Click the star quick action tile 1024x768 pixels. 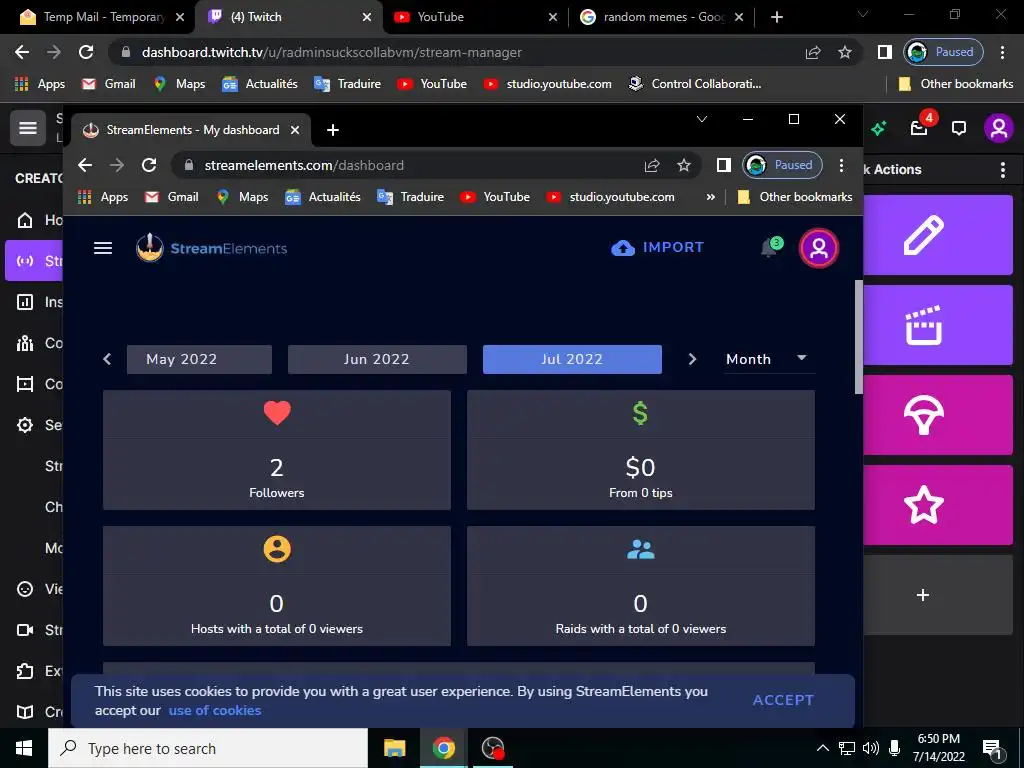(938, 505)
